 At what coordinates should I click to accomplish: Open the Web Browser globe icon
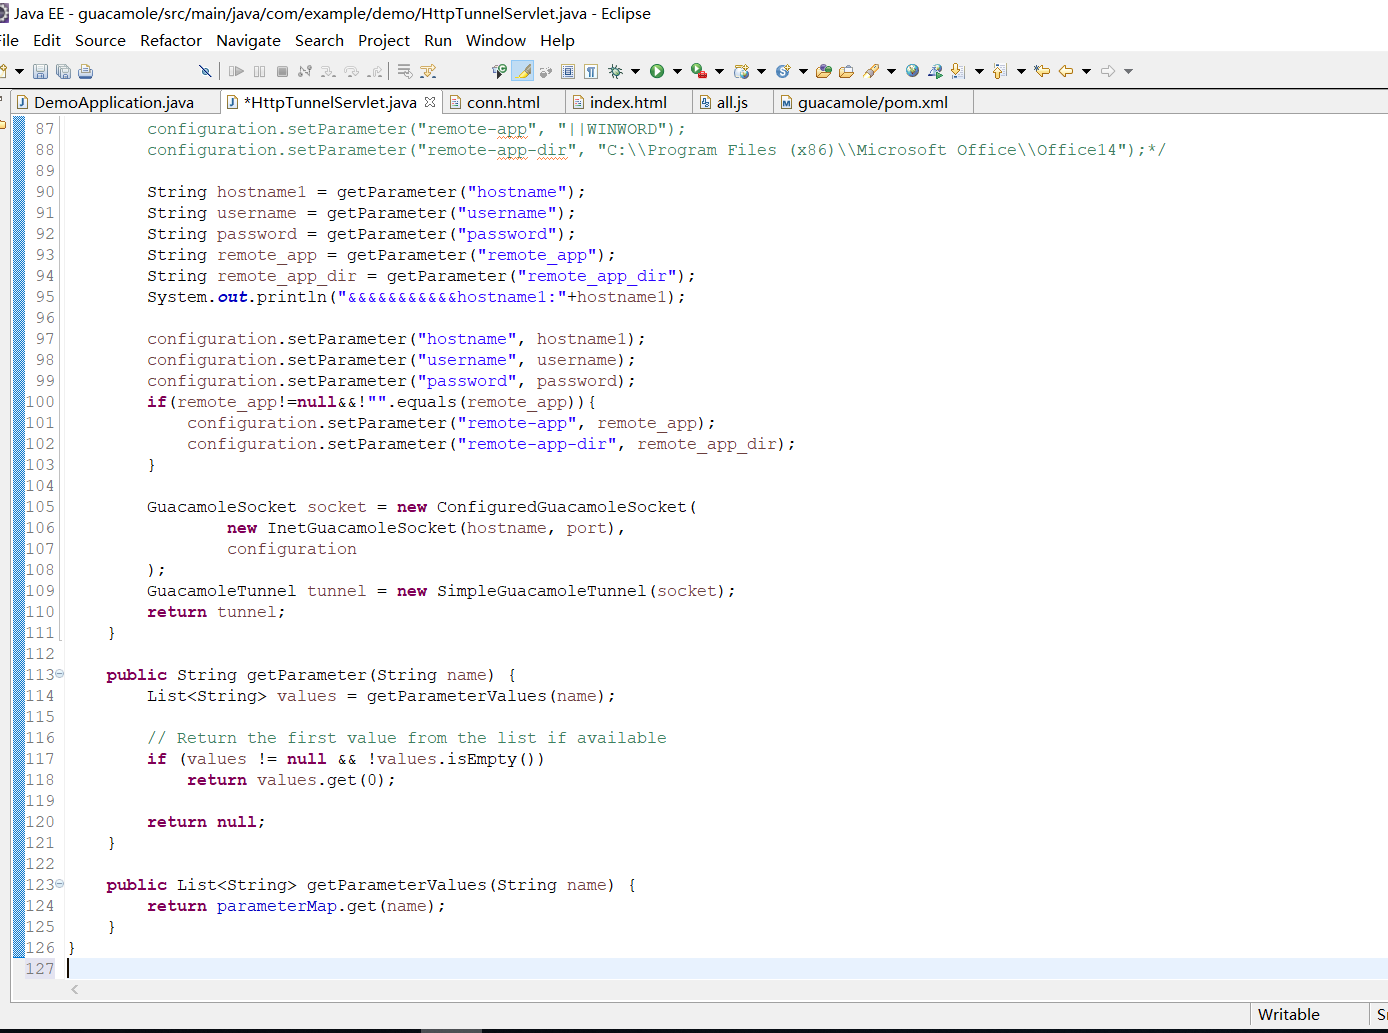pyautogui.click(x=912, y=71)
